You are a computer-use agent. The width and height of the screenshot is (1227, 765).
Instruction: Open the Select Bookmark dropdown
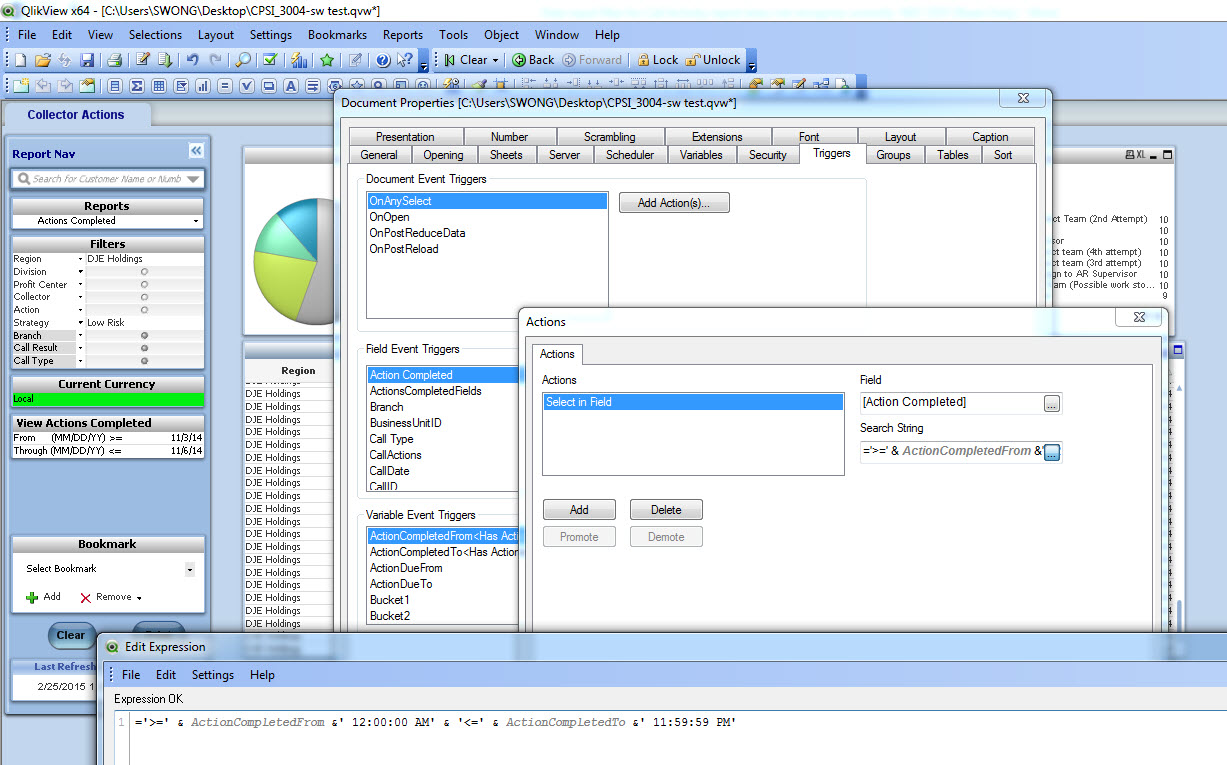(190, 569)
